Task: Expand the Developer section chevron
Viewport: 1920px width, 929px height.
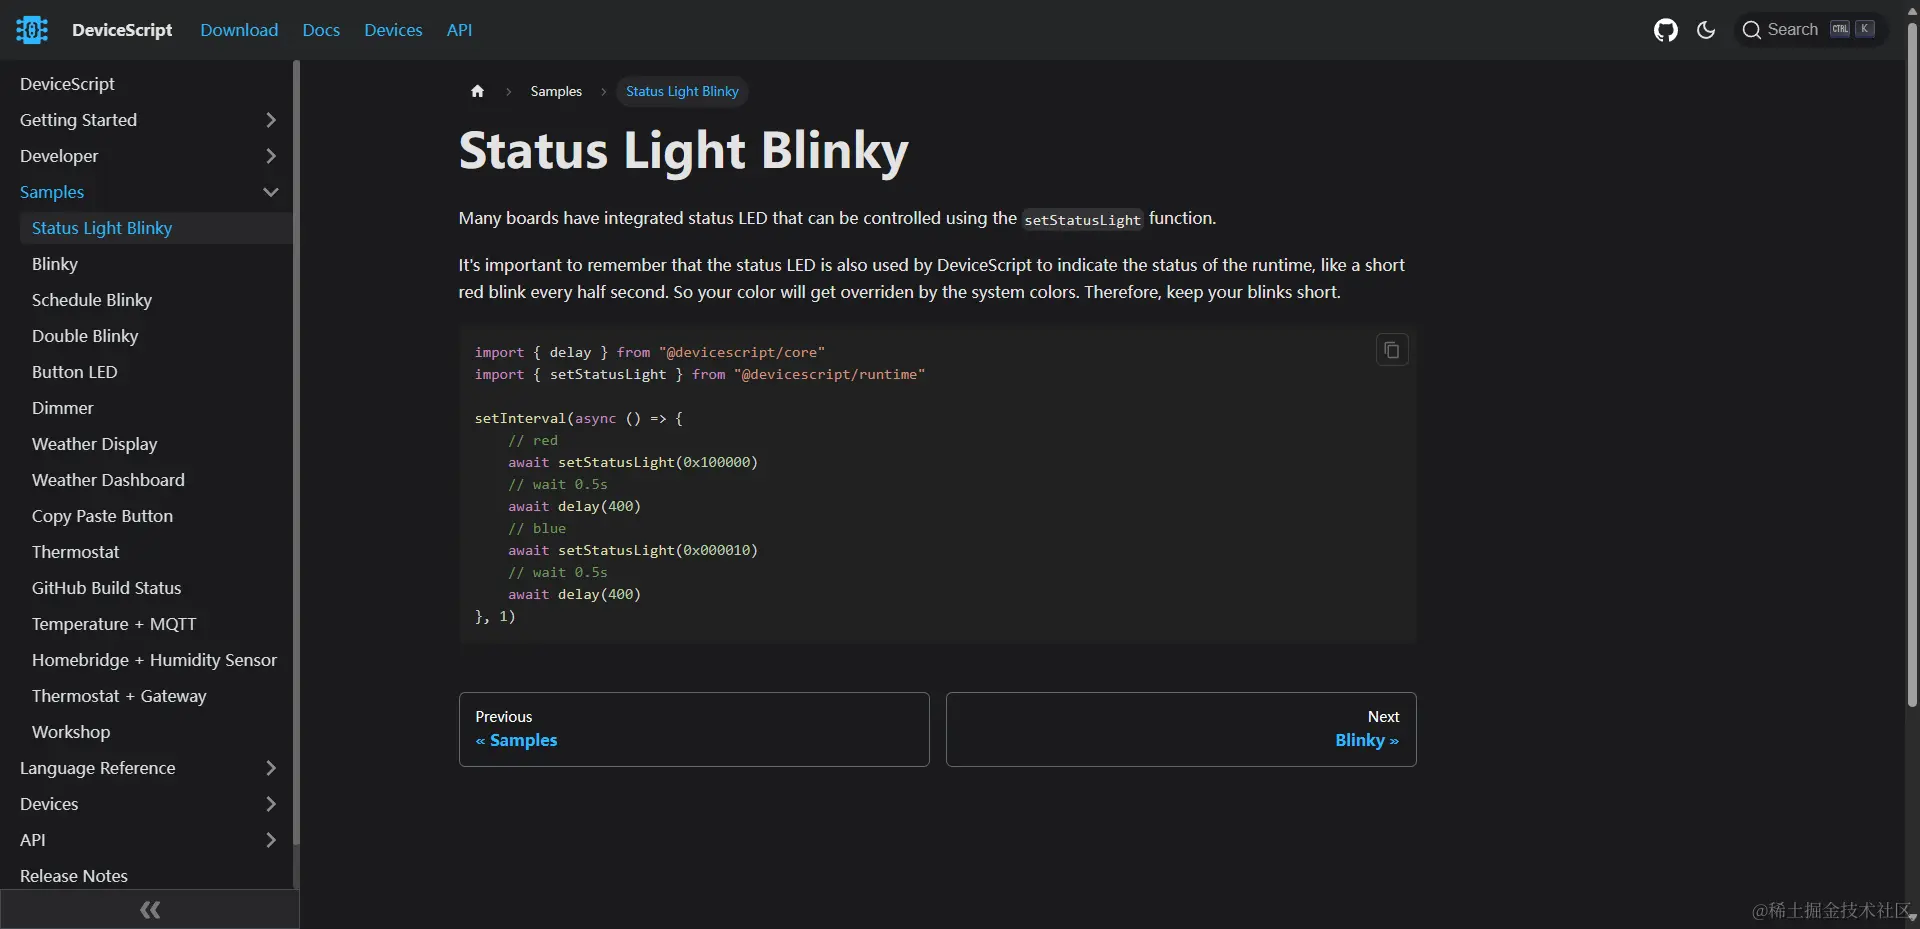Action: coord(270,156)
